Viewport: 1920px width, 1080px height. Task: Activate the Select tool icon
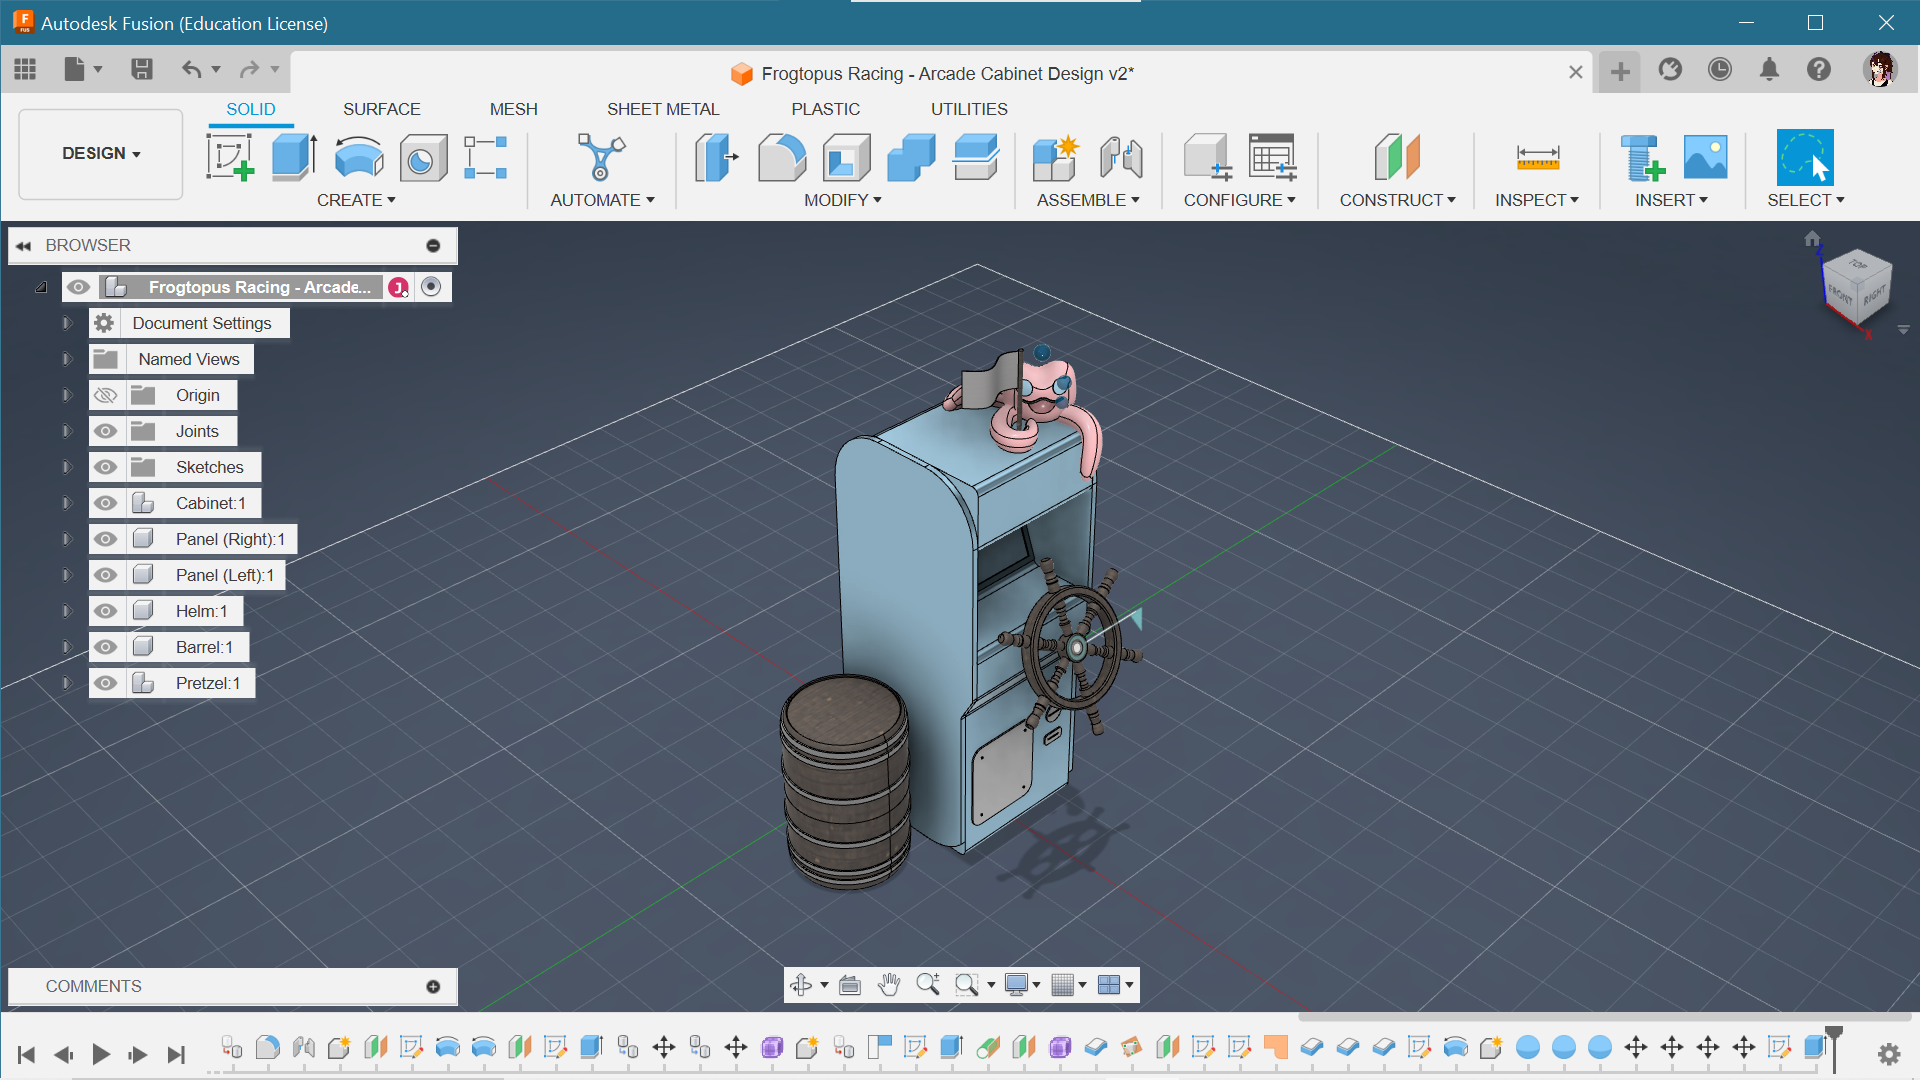(1805, 157)
